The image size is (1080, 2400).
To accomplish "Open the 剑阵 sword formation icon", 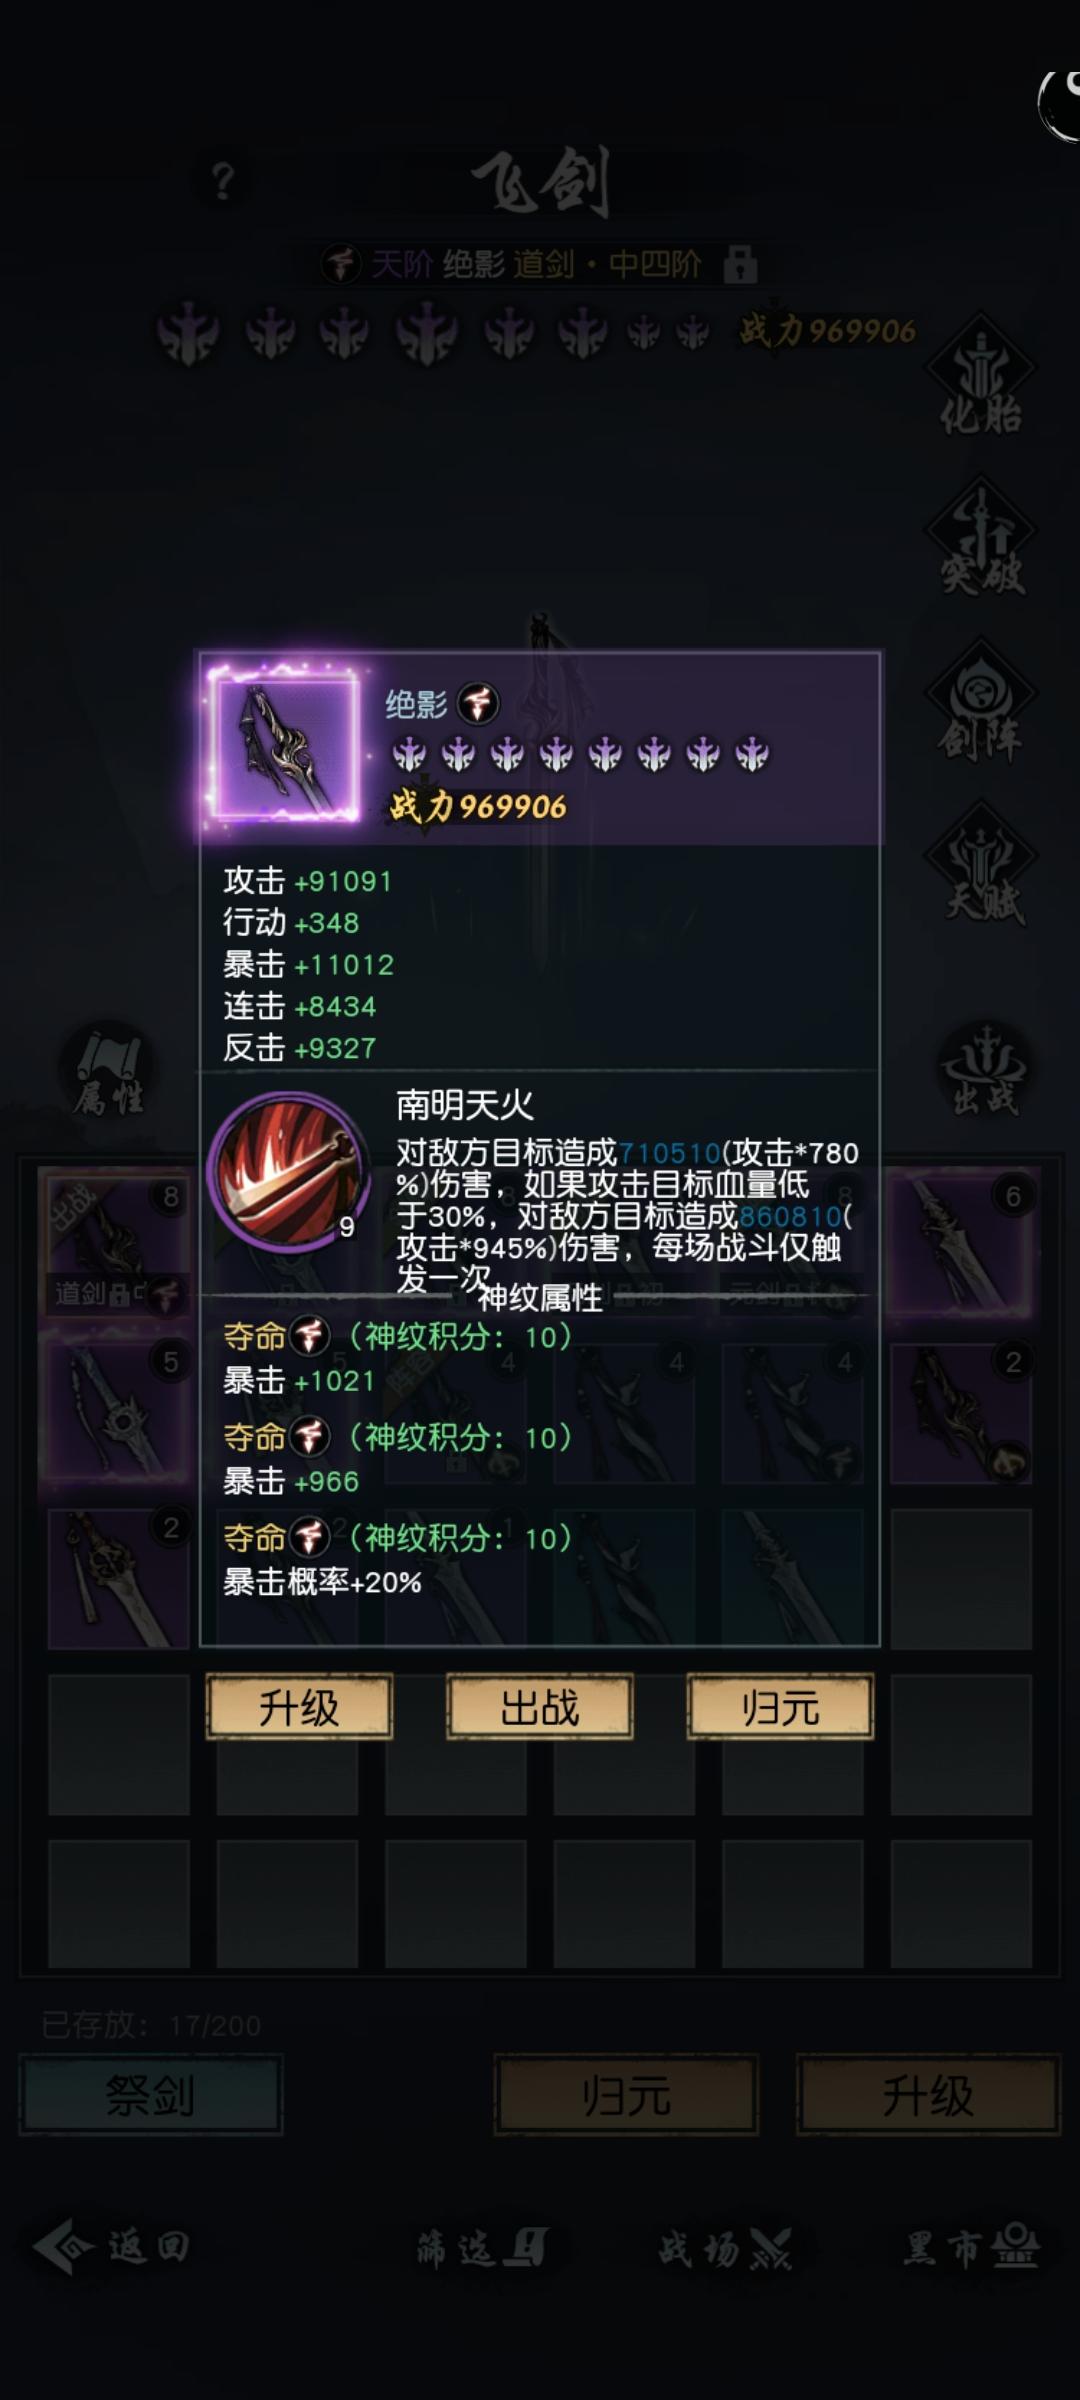I will coord(981,702).
